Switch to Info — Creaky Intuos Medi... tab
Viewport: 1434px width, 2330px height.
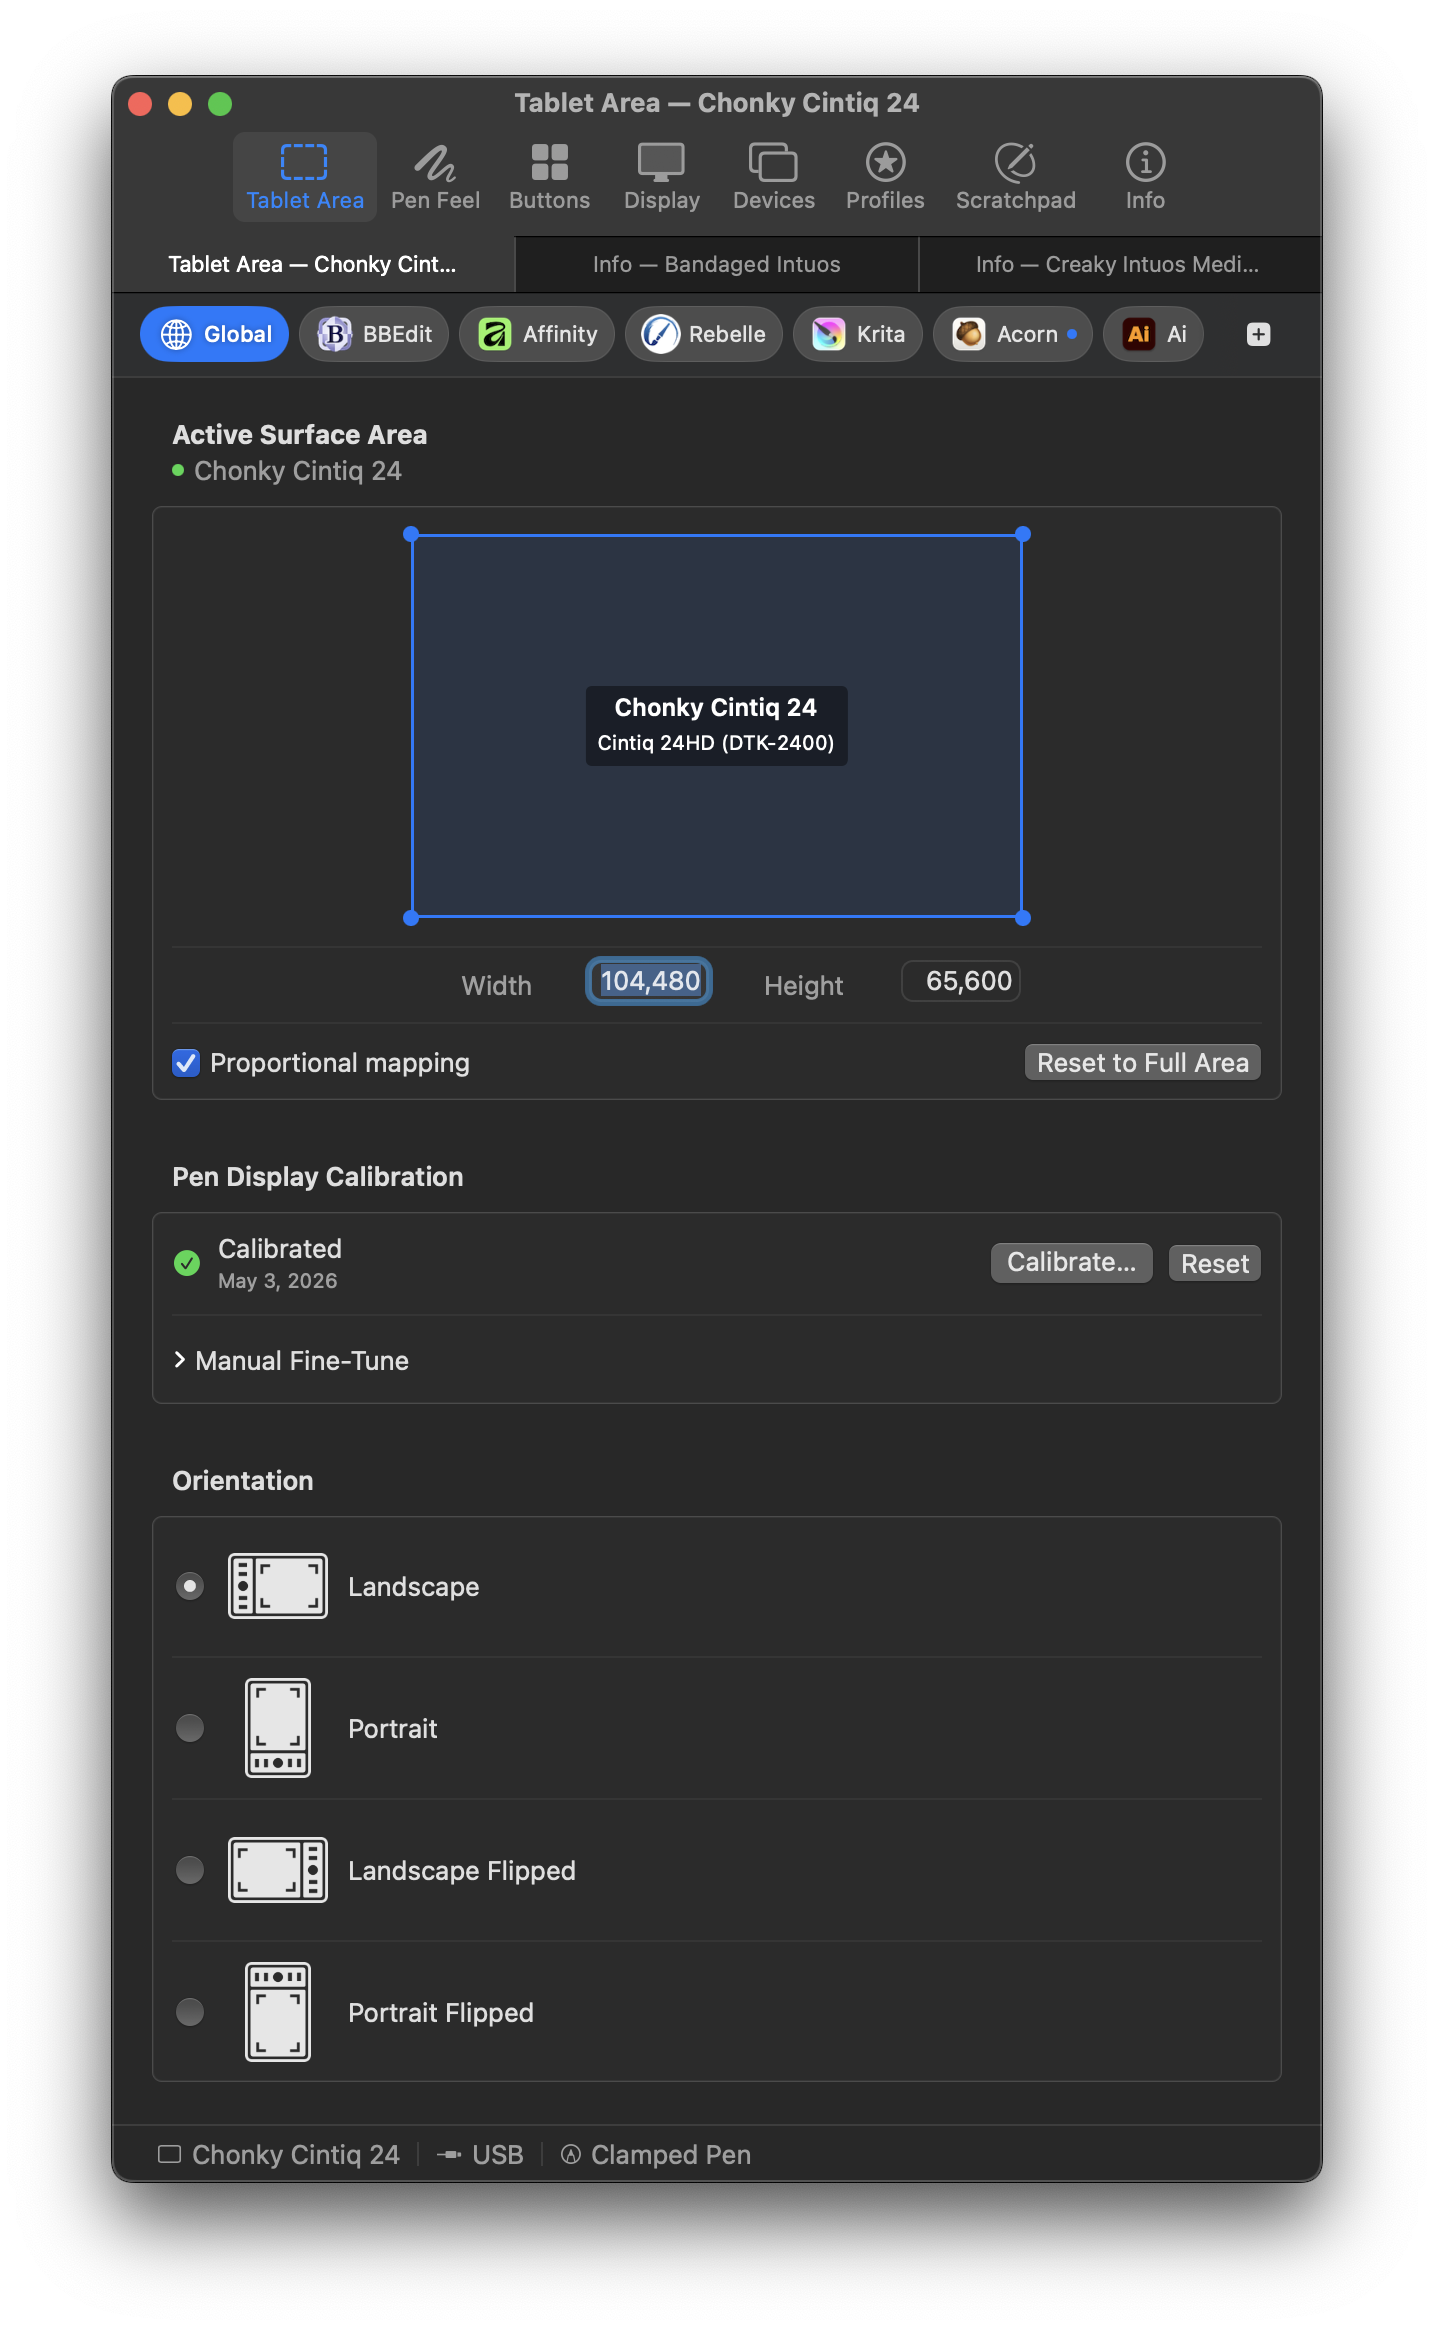[x=1118, y=264]
